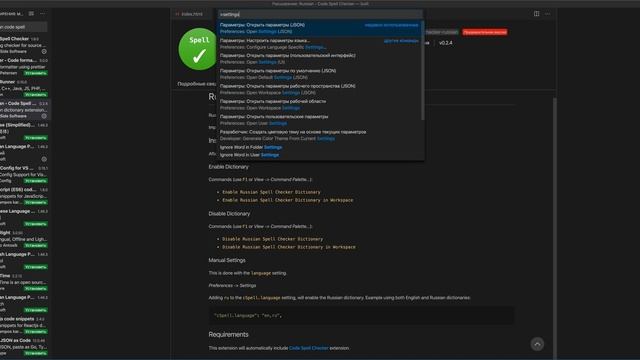Focus the extensions search box
This screenshot has height=360, width=640.
pyautogui.click(x=23, y=27)
